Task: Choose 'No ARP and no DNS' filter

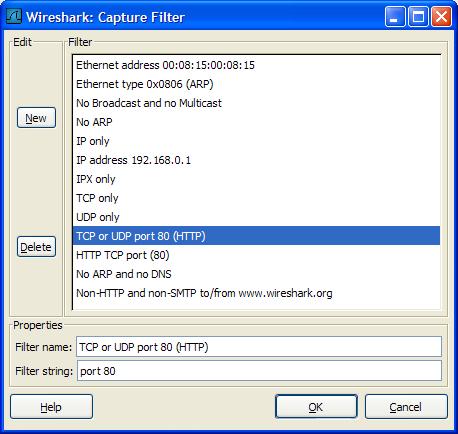Action: [256, 274]
